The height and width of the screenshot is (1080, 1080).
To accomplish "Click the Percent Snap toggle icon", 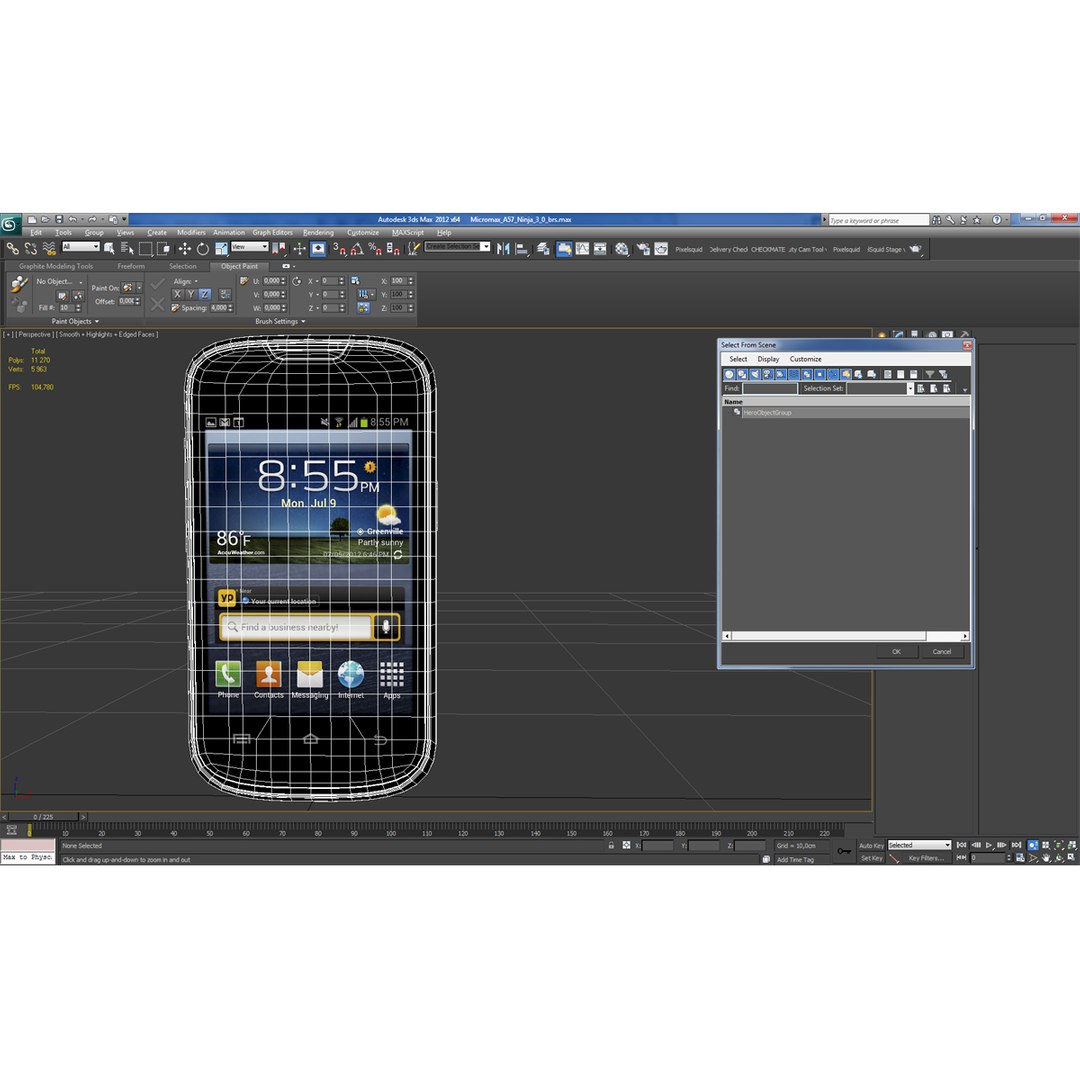I will pyautogui.click(x=375, y=249).
